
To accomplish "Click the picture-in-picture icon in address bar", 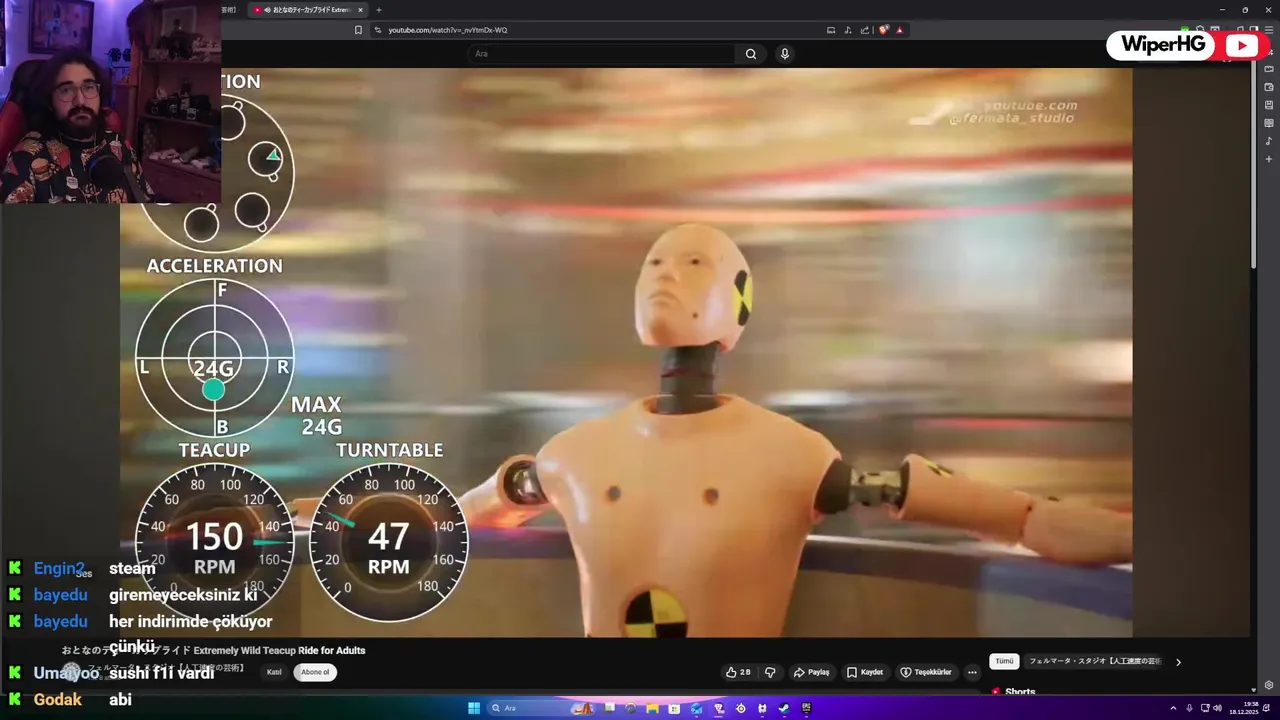I will (831, 30).
